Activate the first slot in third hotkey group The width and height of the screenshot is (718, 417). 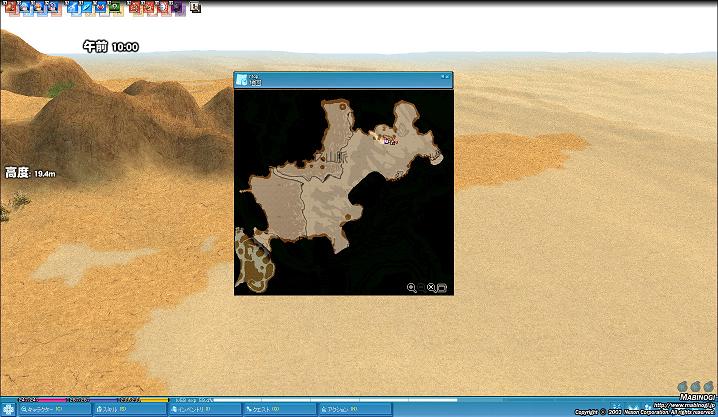tap(135, 7)
